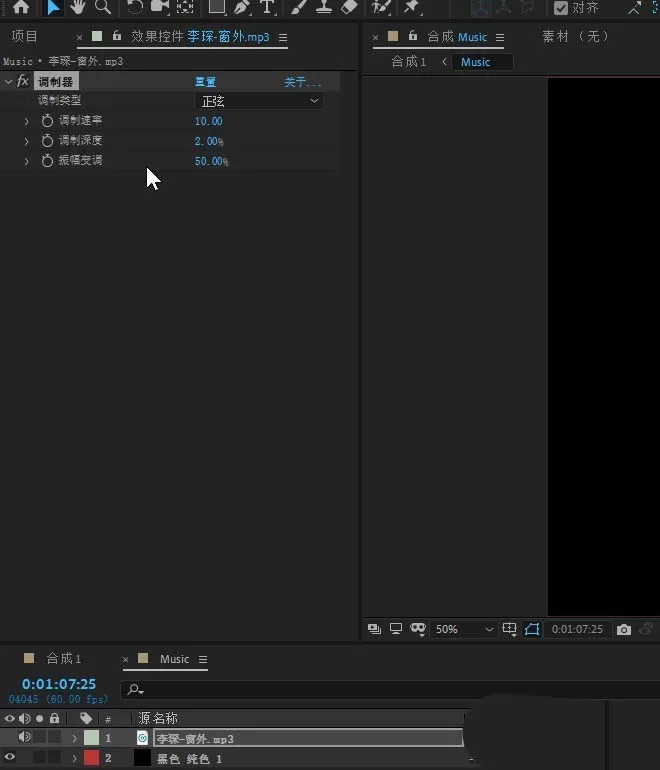Expand layer 1 李琛-窗外.mp3 properties
This screenshot has height=770, width=660.
pos(74,738)
